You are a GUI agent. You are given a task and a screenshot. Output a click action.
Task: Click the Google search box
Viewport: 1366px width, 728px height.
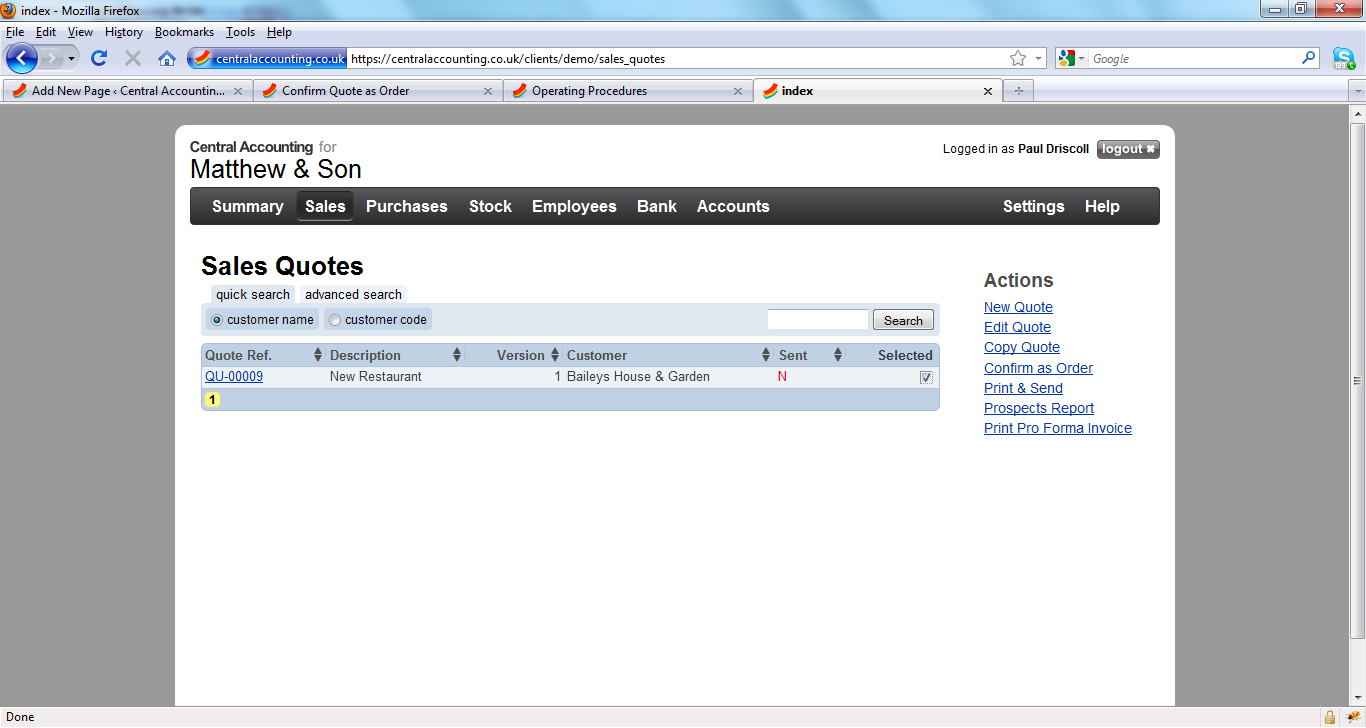click(x=1194, y=59)
